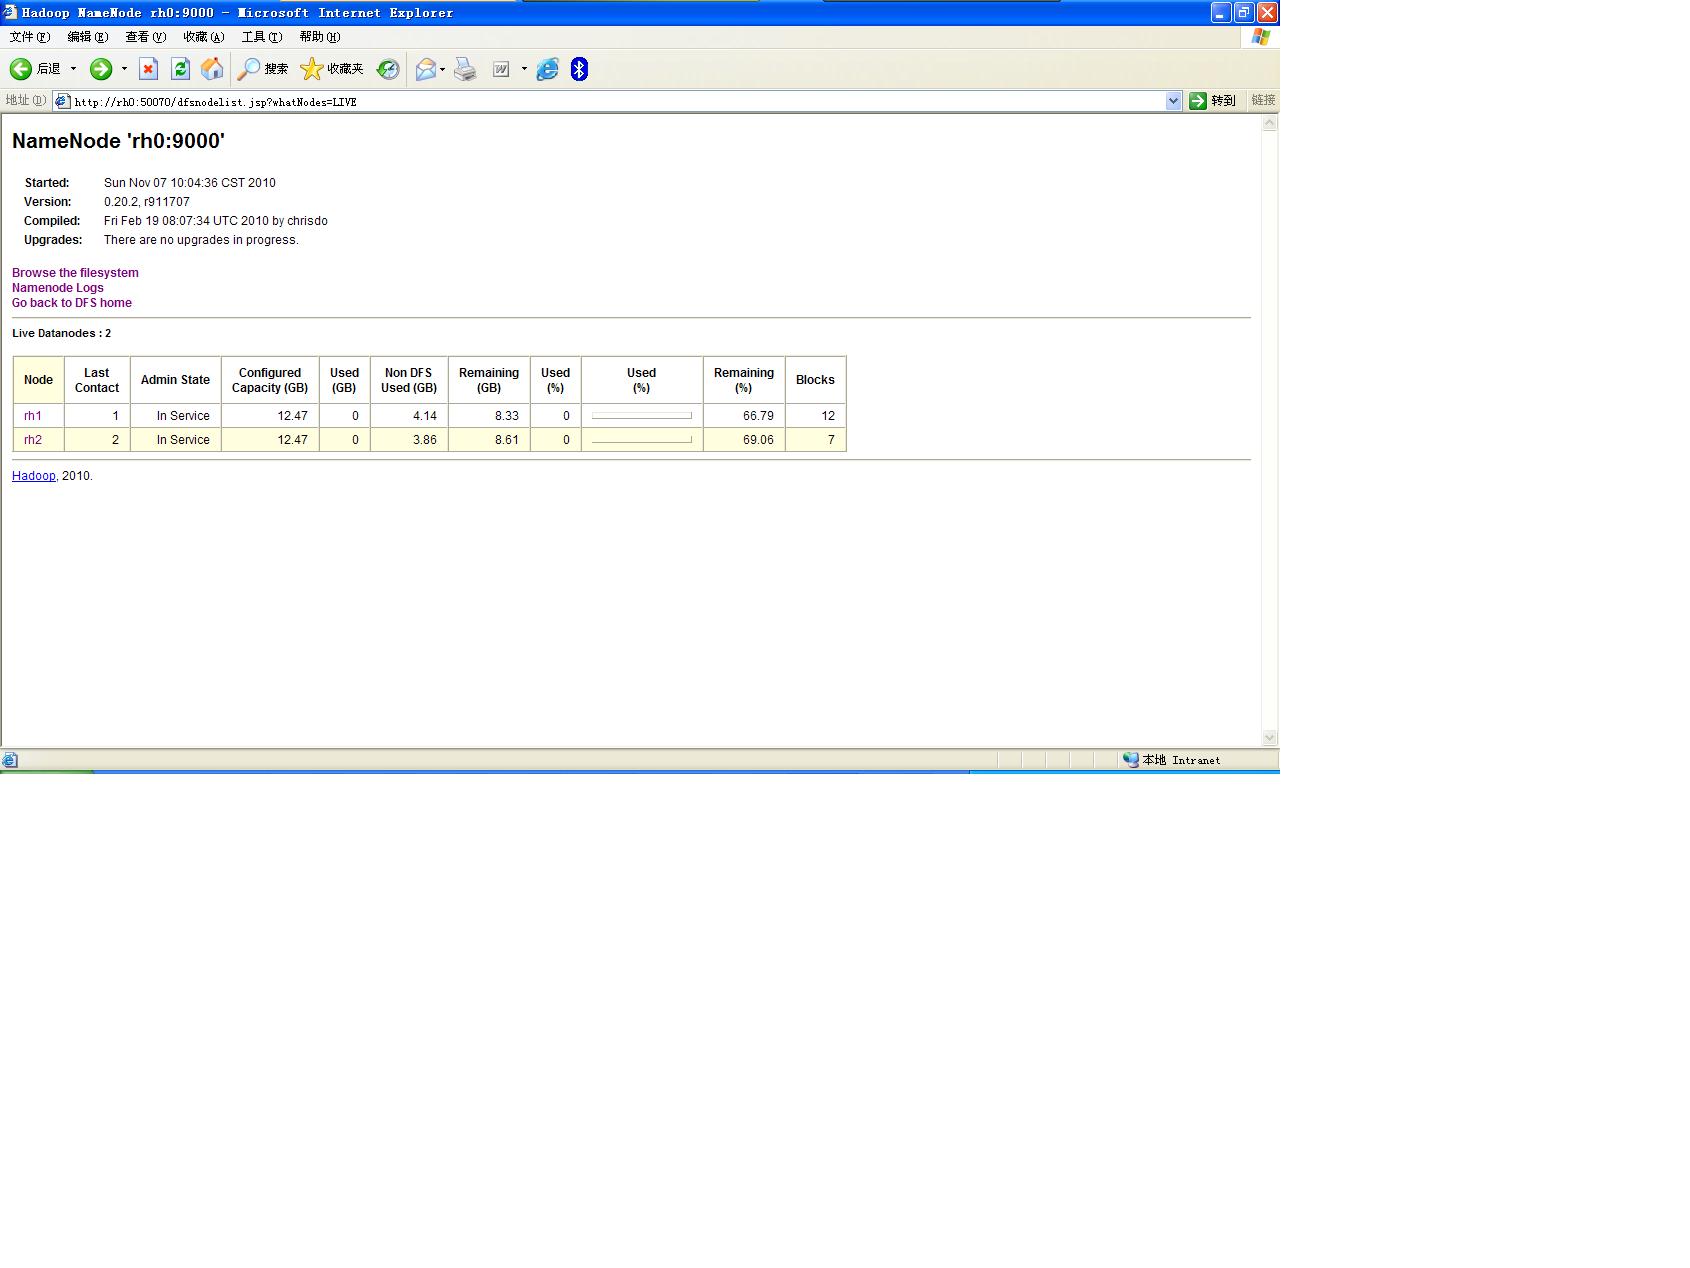Image resolution: width=1690 pixels, height=1268 pixels.
Task: Click rh1 In Service admin state
Action: (183, 416)
